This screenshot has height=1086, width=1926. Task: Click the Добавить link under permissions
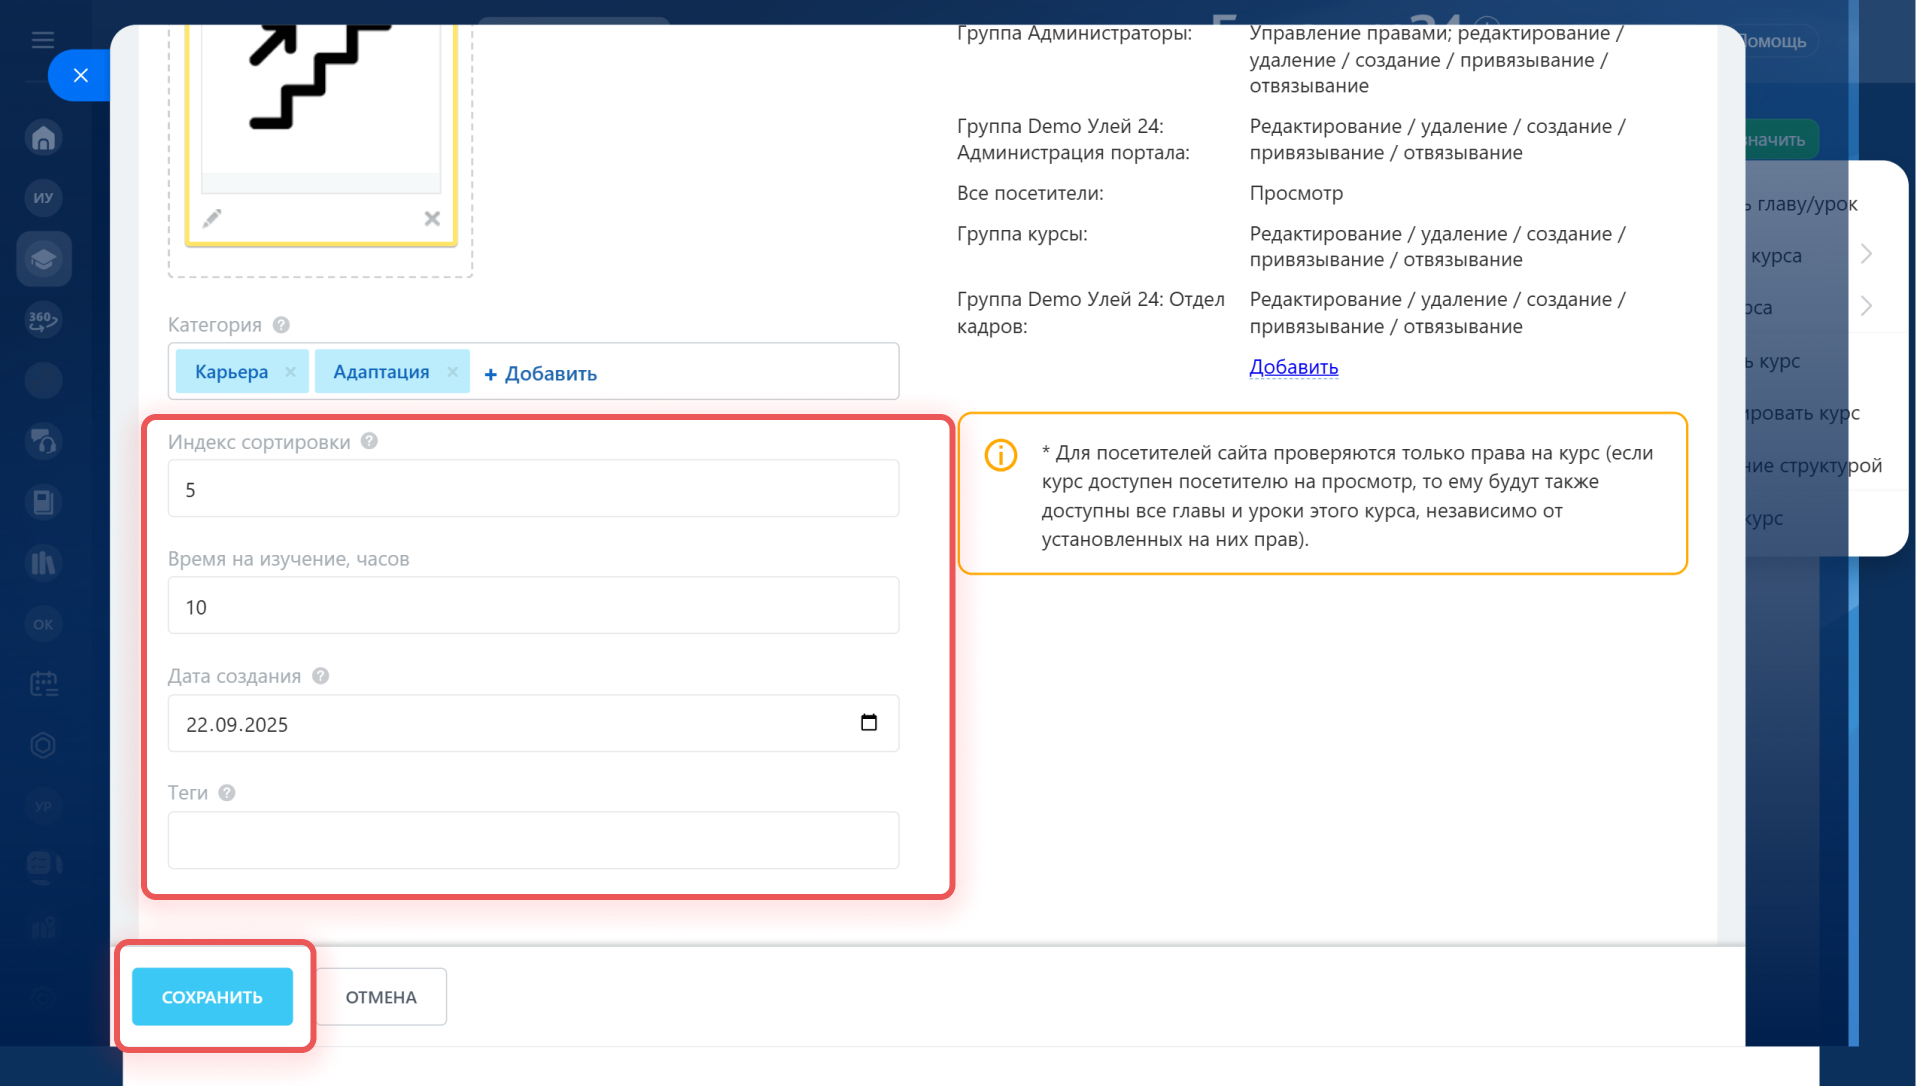click(1293, 367)
